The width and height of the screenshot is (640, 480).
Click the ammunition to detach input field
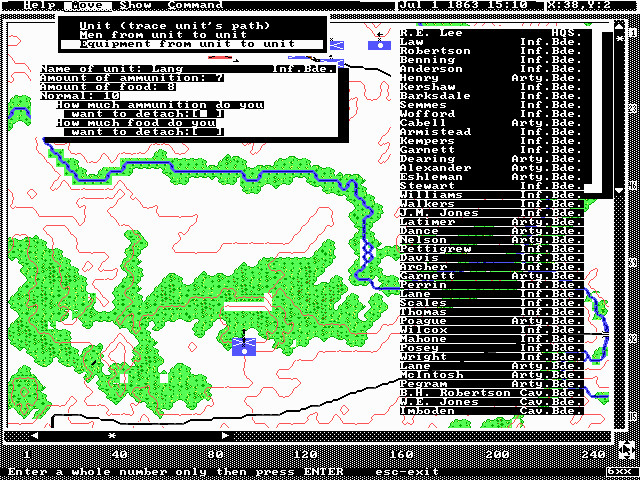click(x=208, y=114)
